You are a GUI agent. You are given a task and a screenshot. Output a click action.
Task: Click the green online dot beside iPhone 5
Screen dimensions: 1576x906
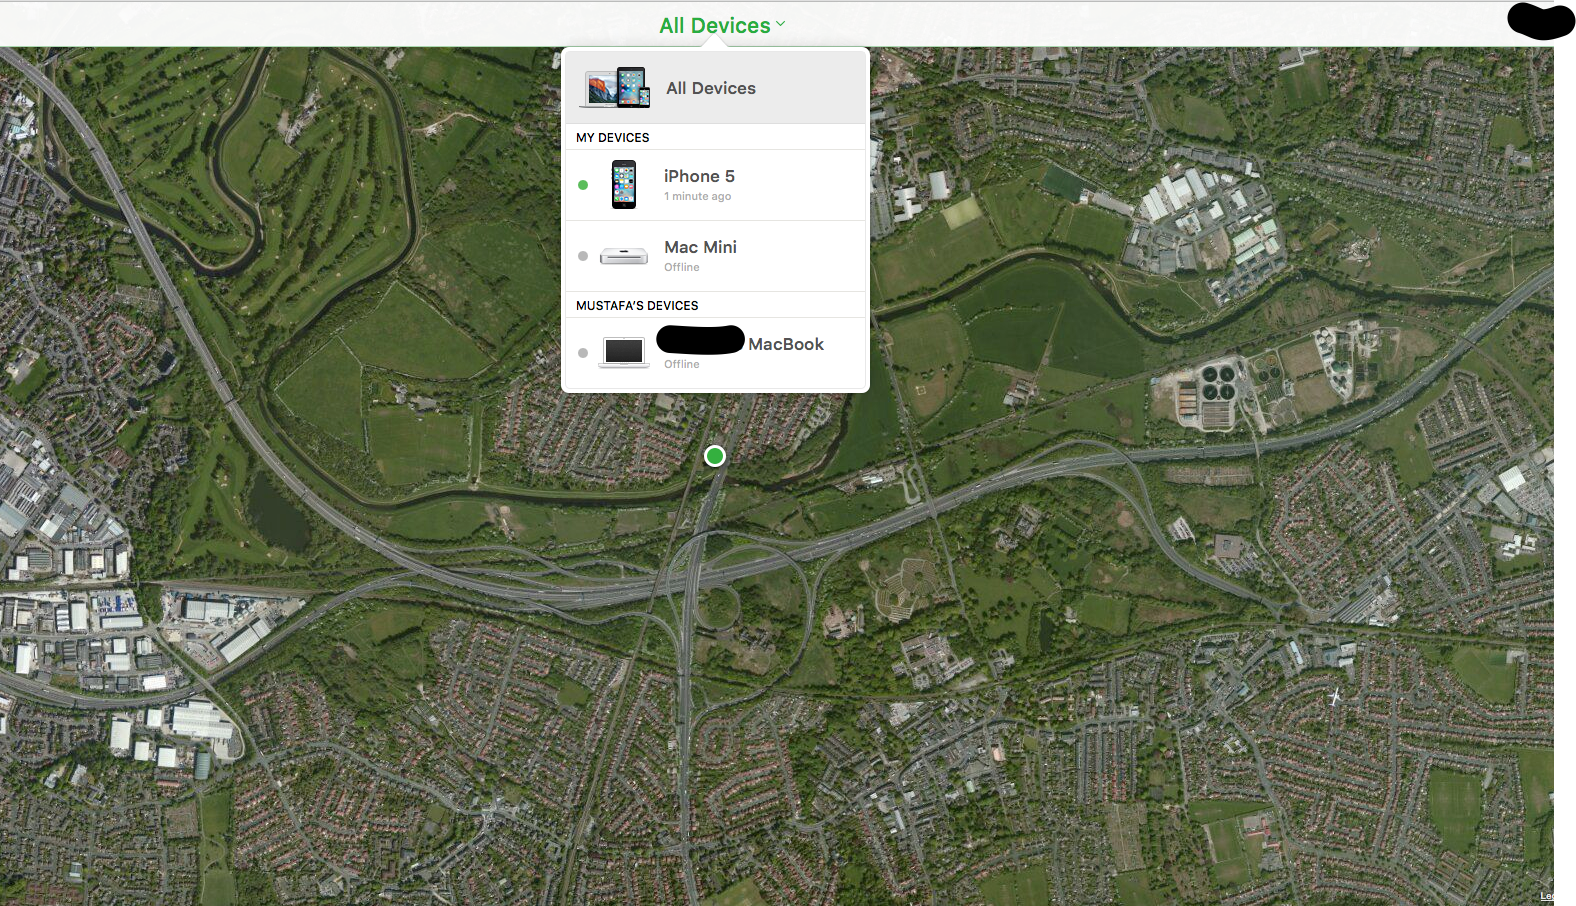[583, 185]
